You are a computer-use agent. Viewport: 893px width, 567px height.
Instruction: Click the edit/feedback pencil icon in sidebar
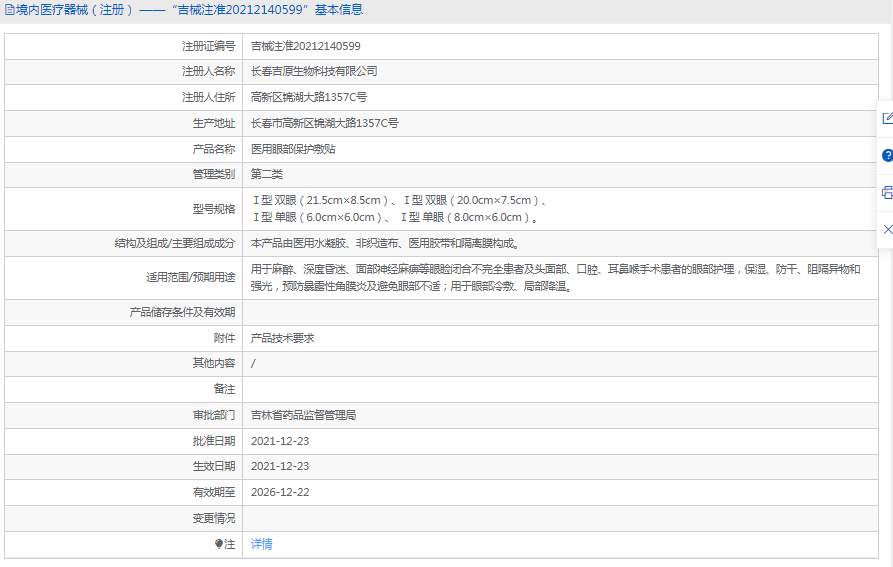tap(886, 118)
